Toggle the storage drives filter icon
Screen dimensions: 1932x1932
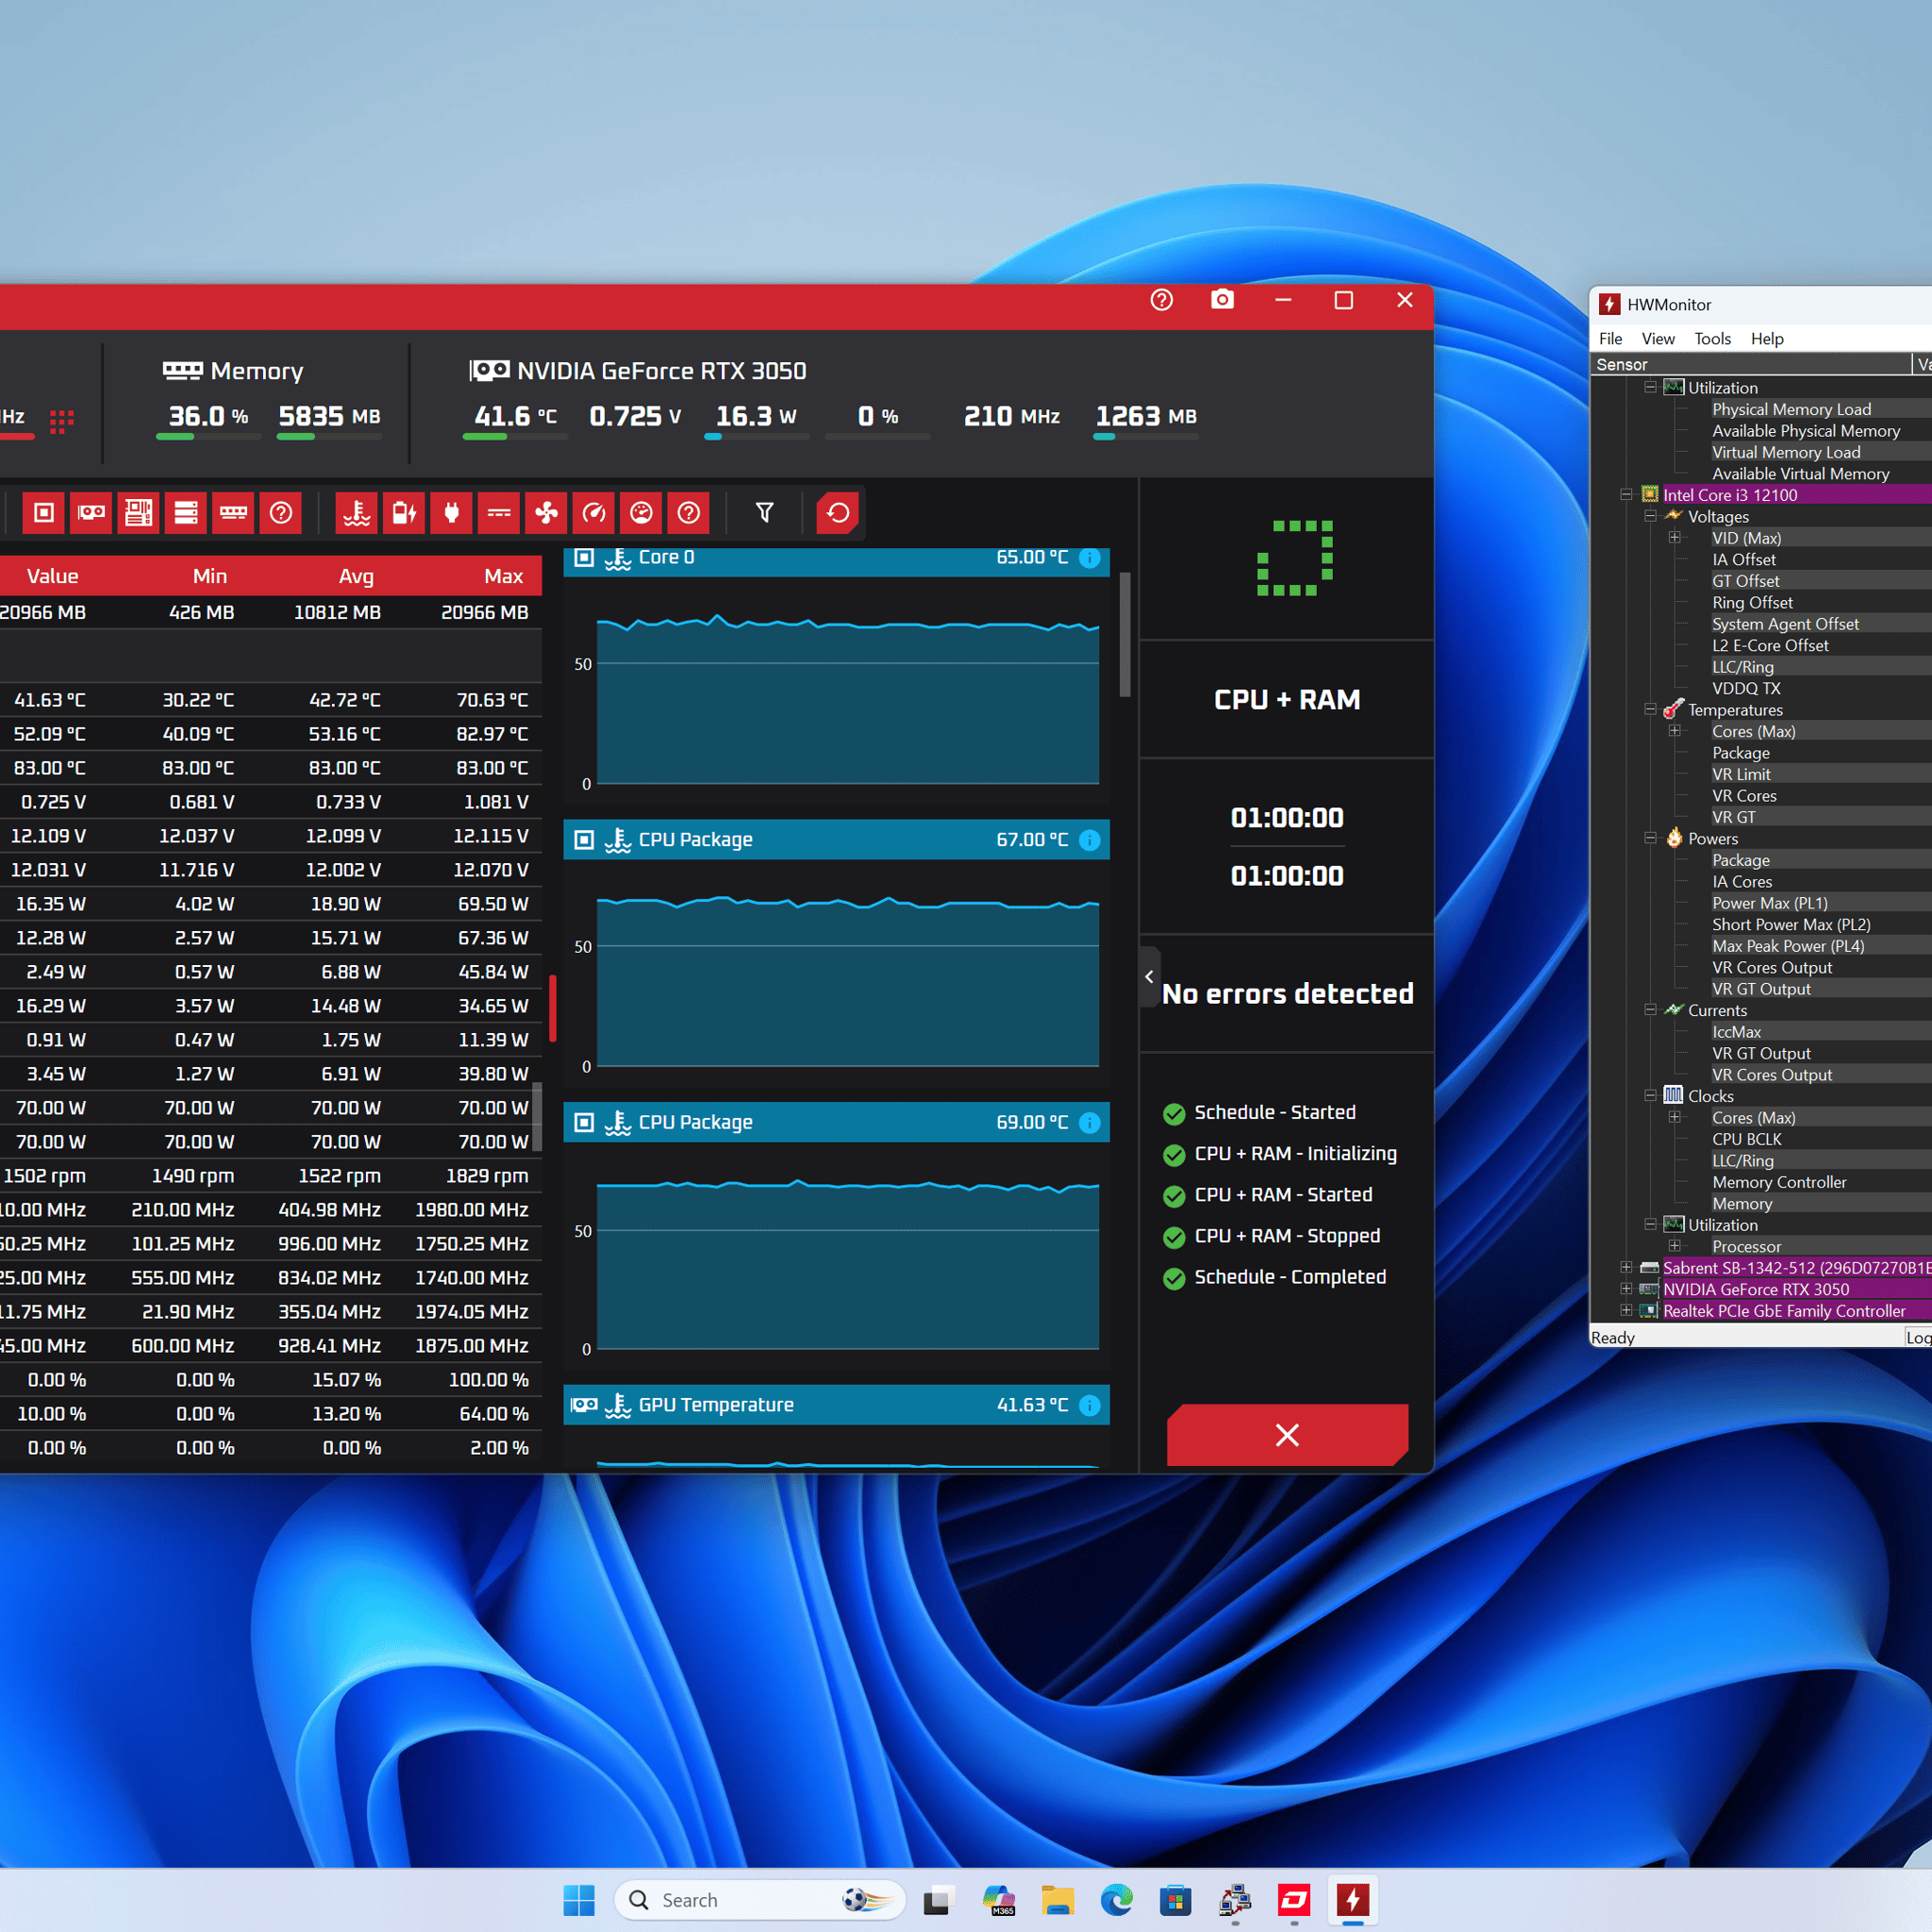[x=186, y=513]
